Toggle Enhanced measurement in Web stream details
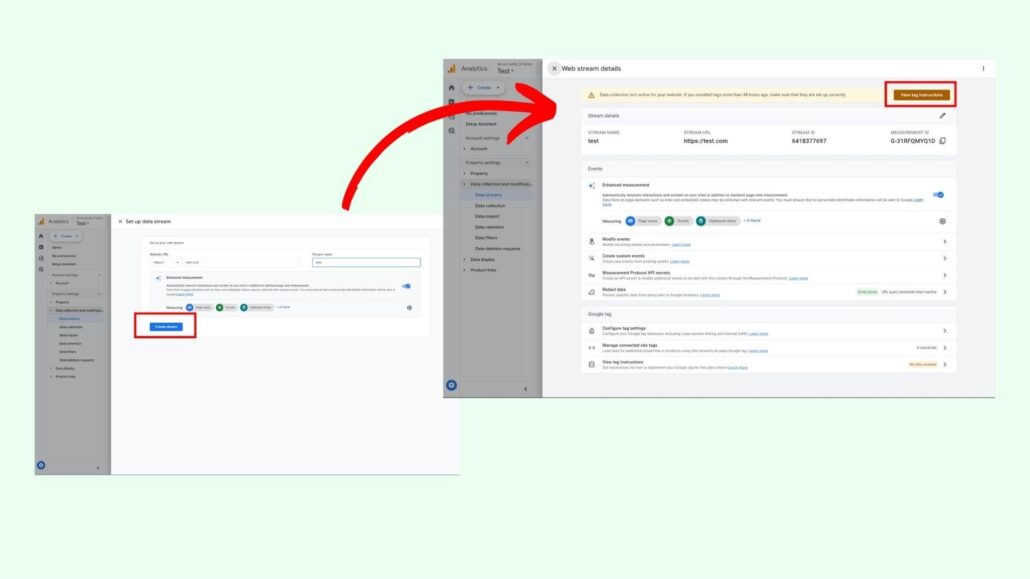 (938, 195)
